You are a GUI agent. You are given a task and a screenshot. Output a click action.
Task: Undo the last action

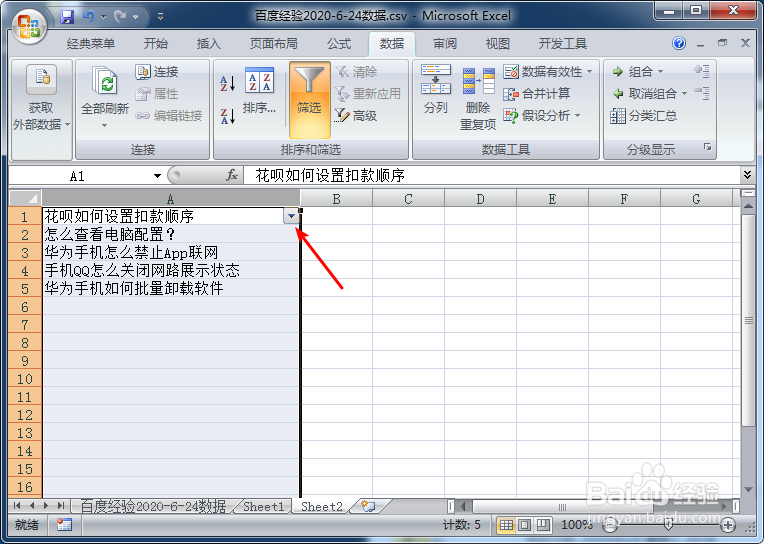pos(89,17)
